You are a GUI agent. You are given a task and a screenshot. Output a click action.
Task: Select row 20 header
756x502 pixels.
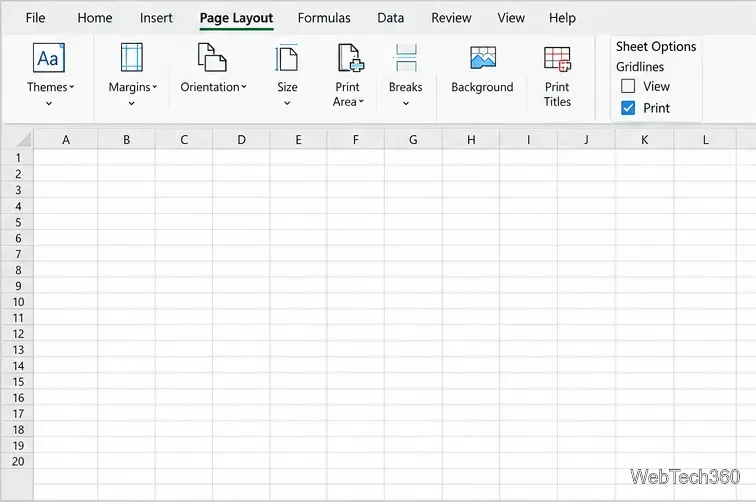(x=18, y=461)
